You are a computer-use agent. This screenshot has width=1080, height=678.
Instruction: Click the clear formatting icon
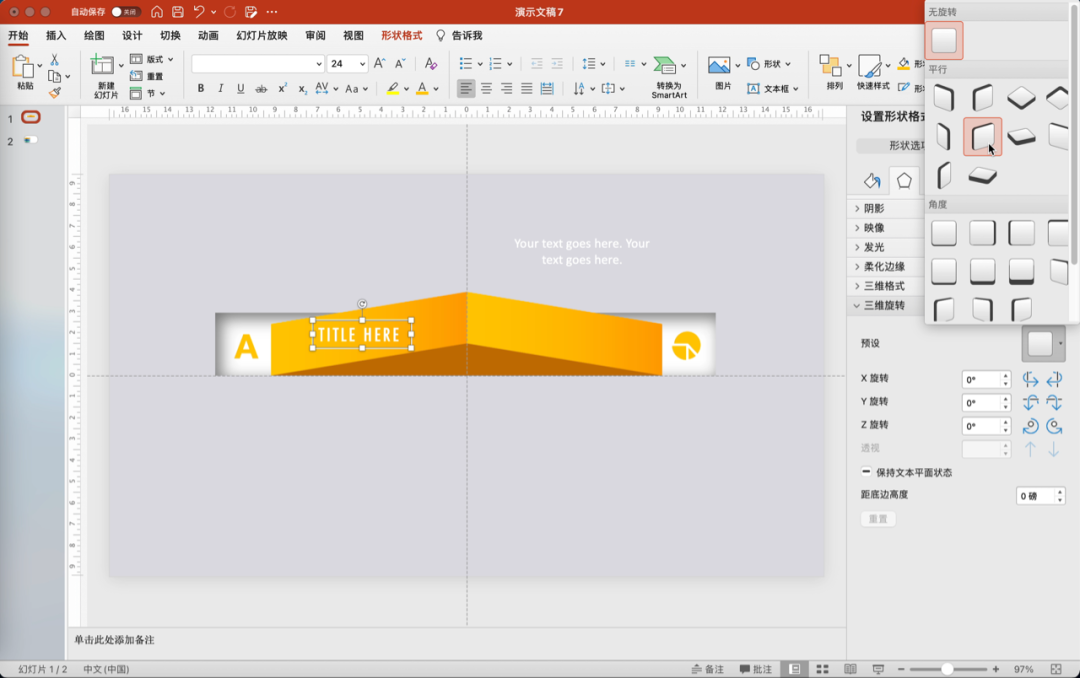click(431, 64)
